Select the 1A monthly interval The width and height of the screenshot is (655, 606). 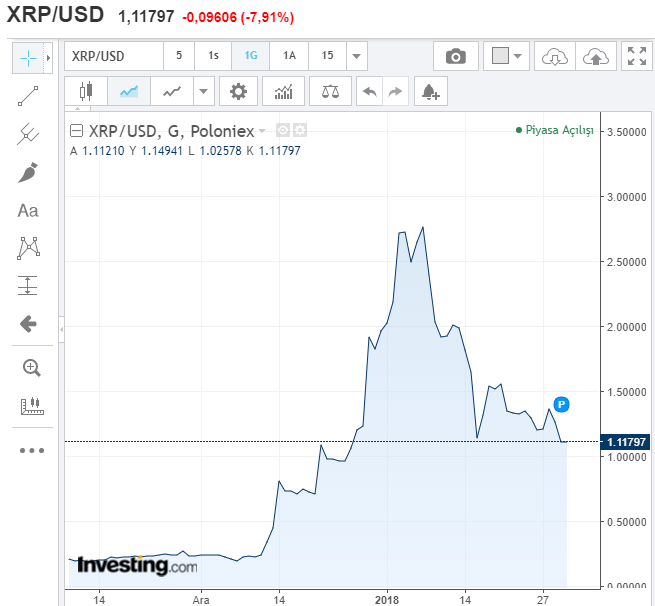[x=289, y=57]
